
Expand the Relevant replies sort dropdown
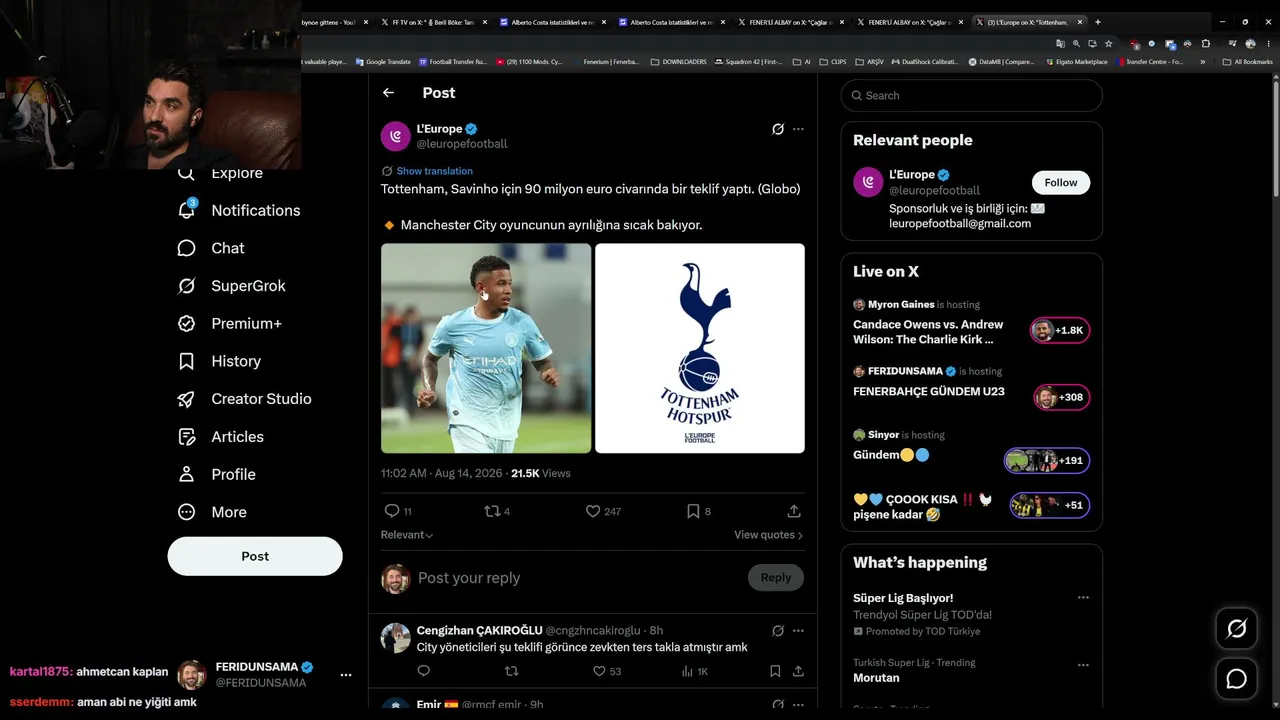pos(407,535)
